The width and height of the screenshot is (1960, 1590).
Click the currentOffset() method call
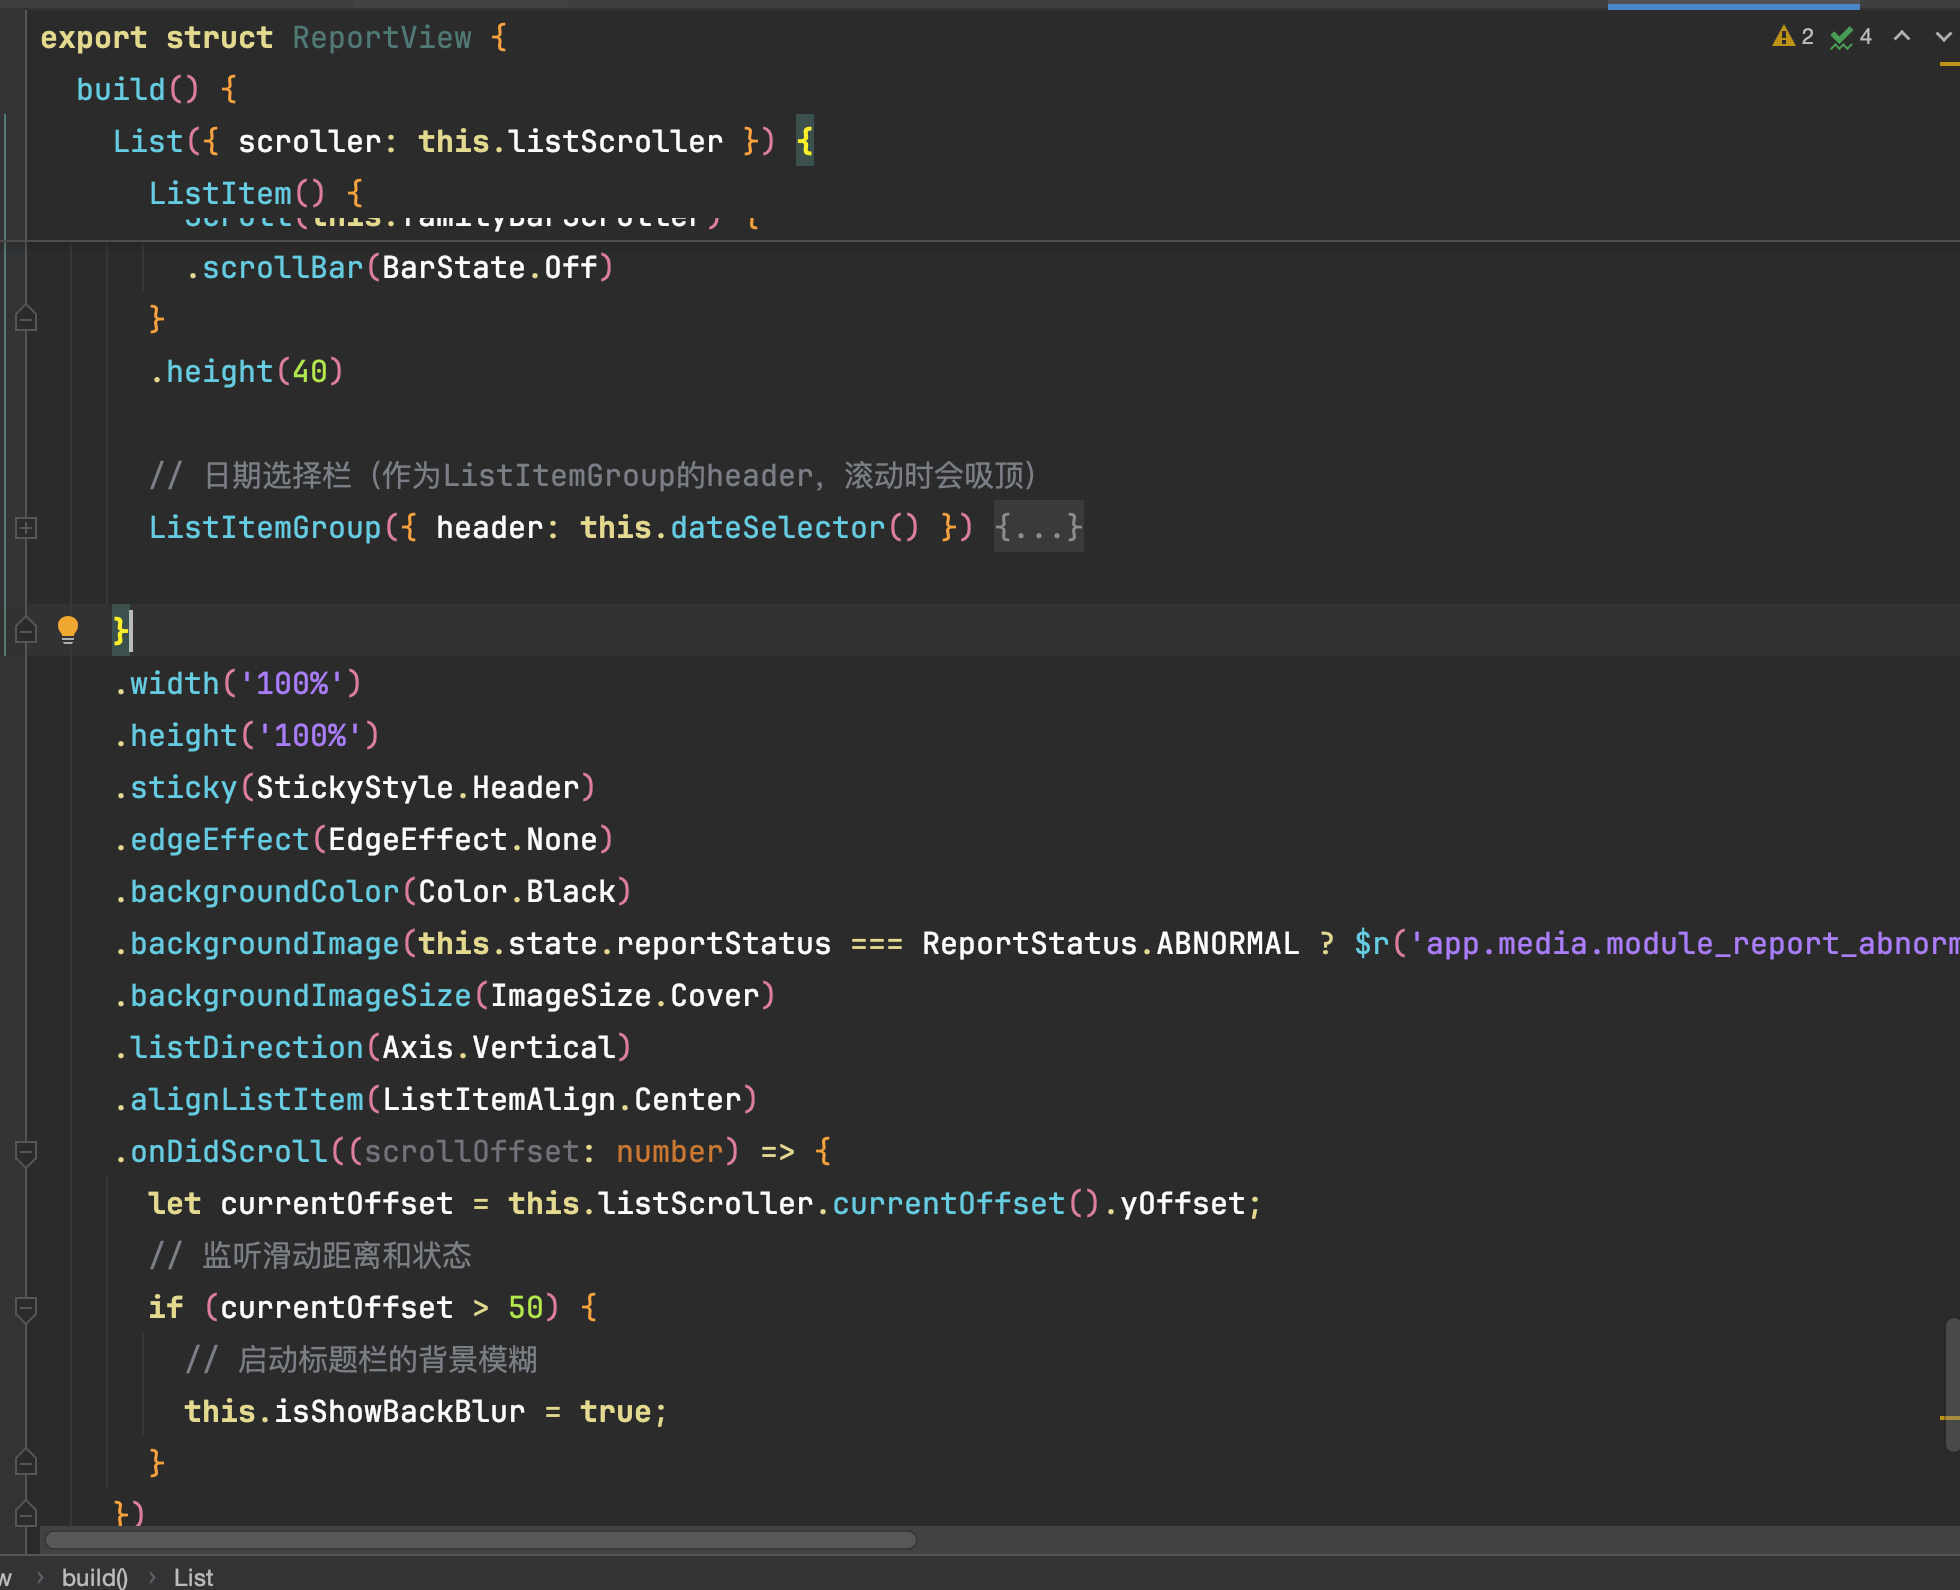click(966, 1203)
